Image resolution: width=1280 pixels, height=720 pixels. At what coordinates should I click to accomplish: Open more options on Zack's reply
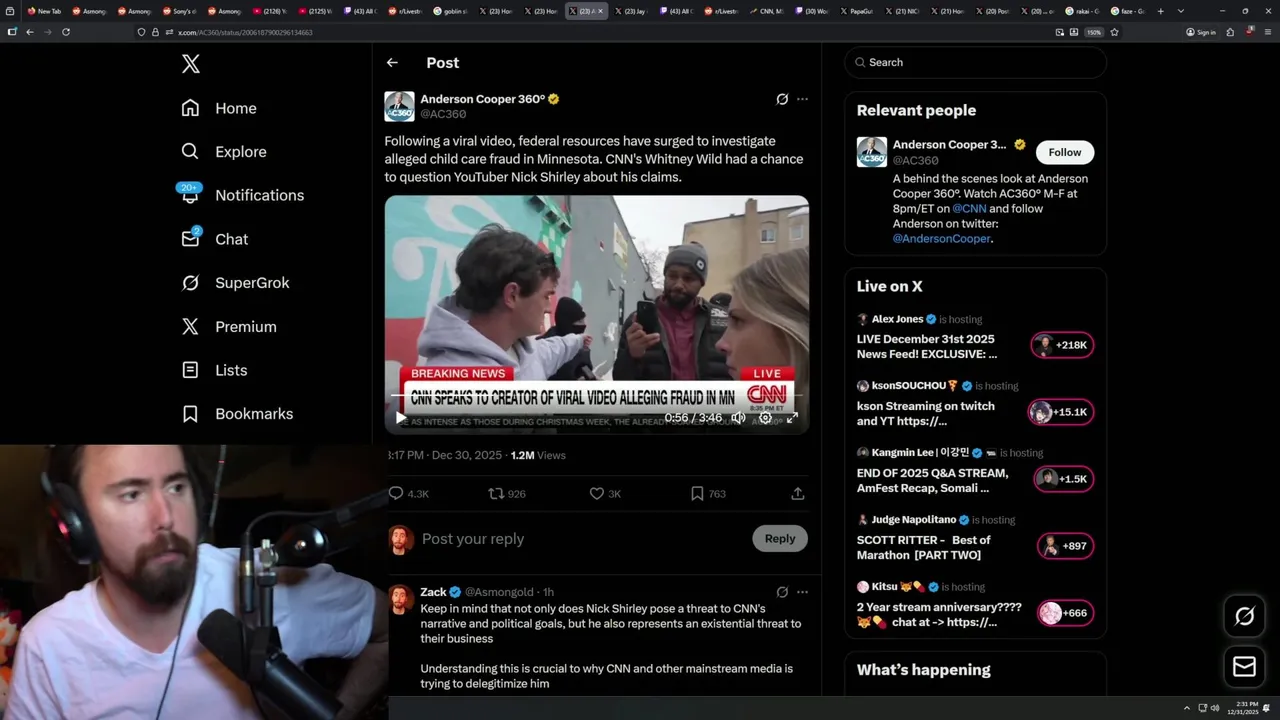802,592
